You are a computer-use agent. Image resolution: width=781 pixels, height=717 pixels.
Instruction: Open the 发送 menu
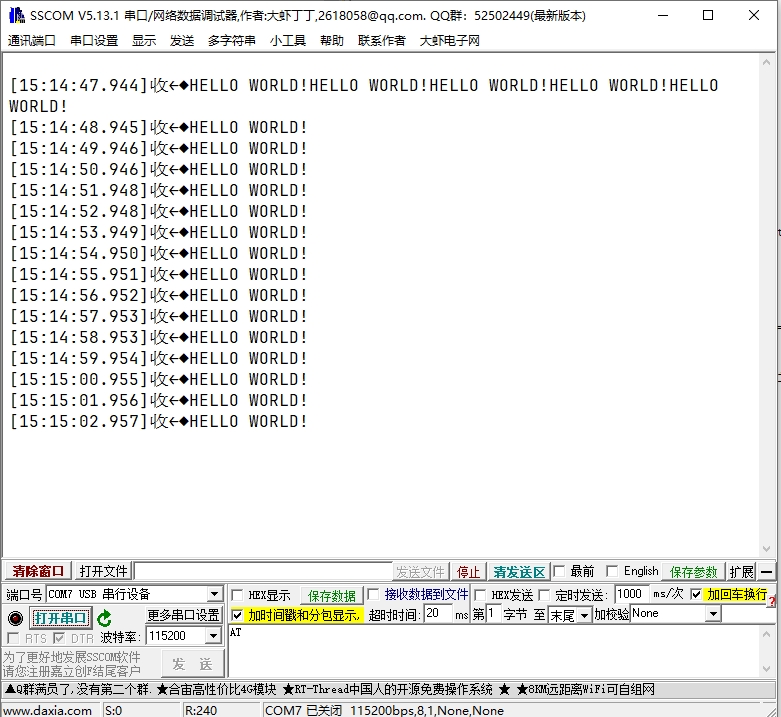[182, 40]
